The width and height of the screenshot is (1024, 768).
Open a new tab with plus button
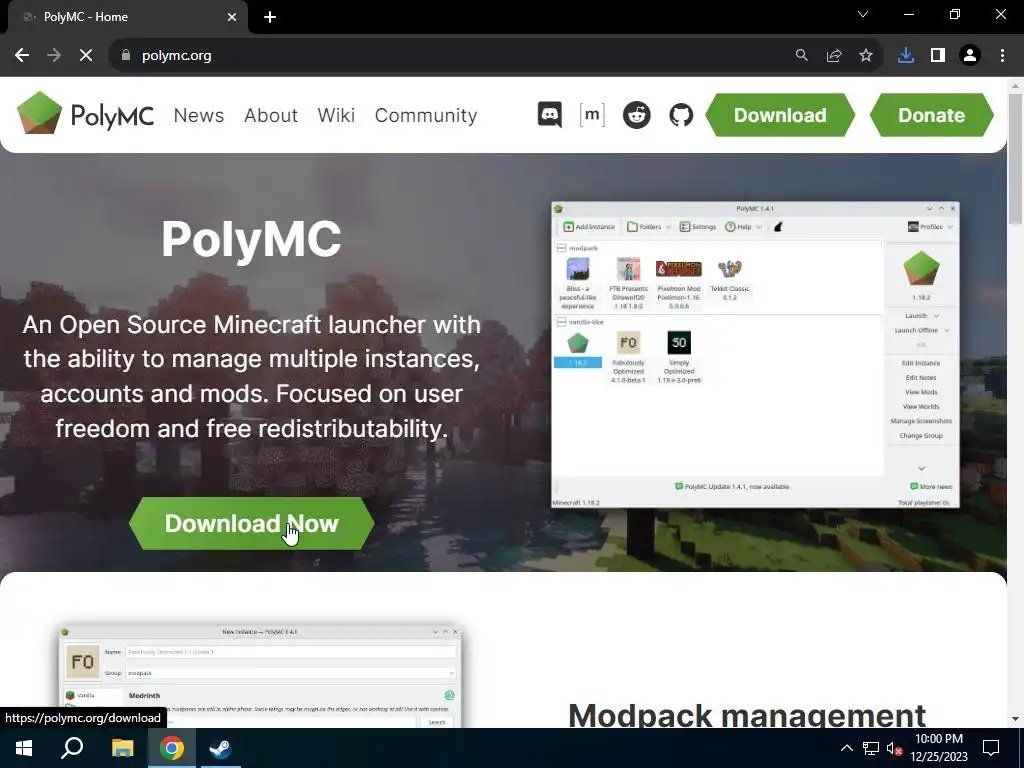click(270, 17)
